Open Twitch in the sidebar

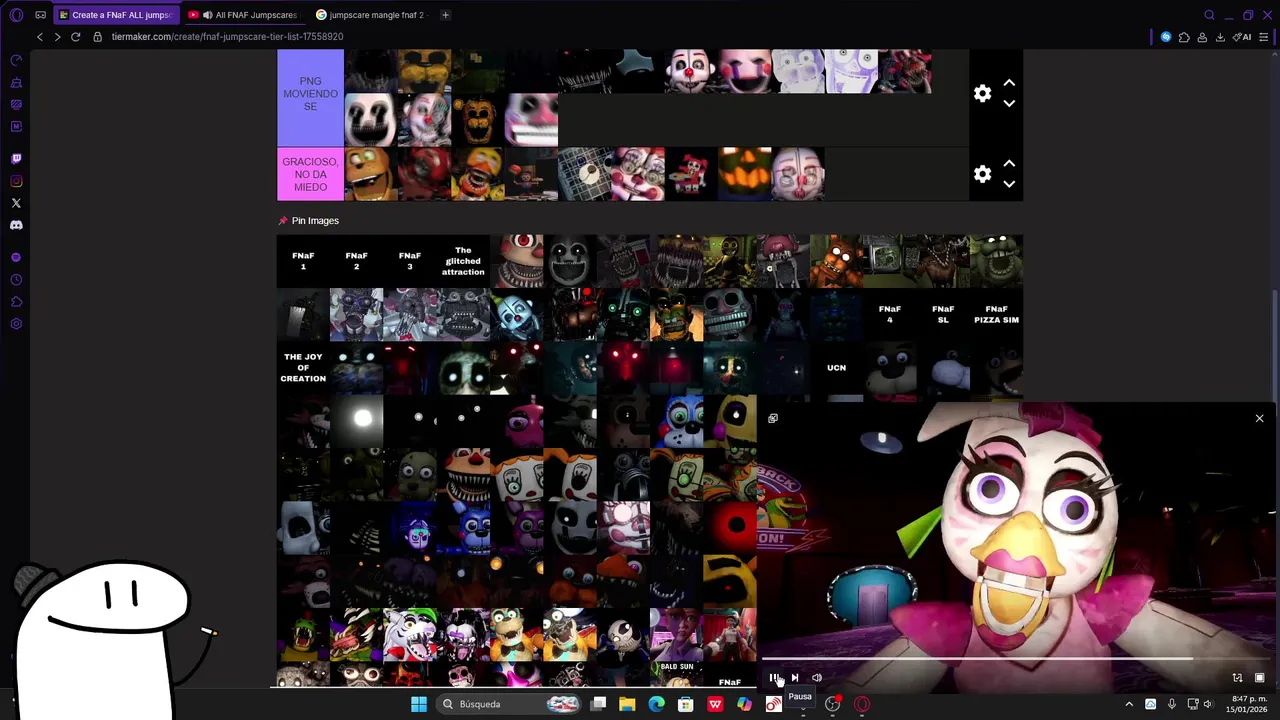coord(16,158)
